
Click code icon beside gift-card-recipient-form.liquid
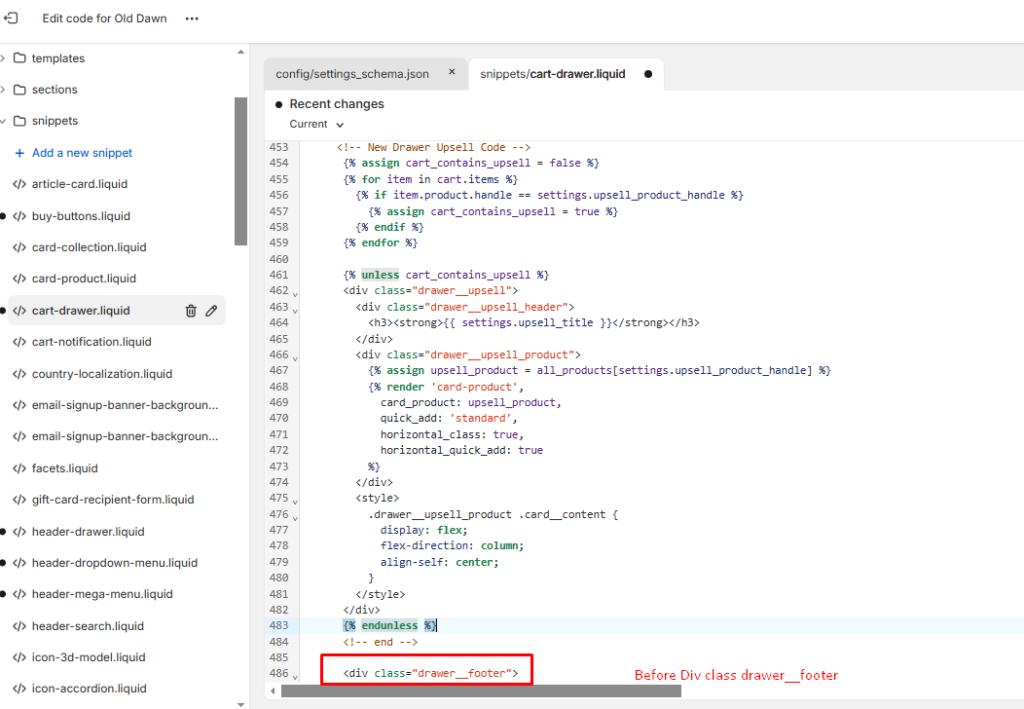pos(20,499)
